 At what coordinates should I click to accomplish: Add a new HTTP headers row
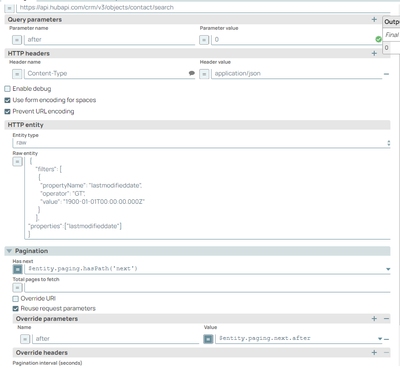point(374,53)
